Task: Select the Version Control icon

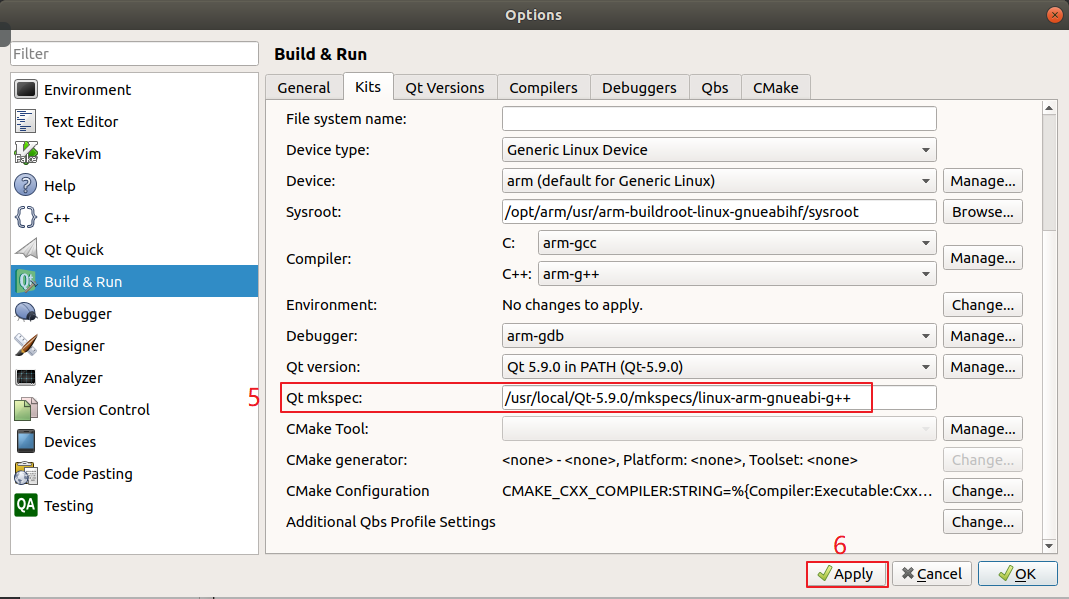Action: [26, 410]
